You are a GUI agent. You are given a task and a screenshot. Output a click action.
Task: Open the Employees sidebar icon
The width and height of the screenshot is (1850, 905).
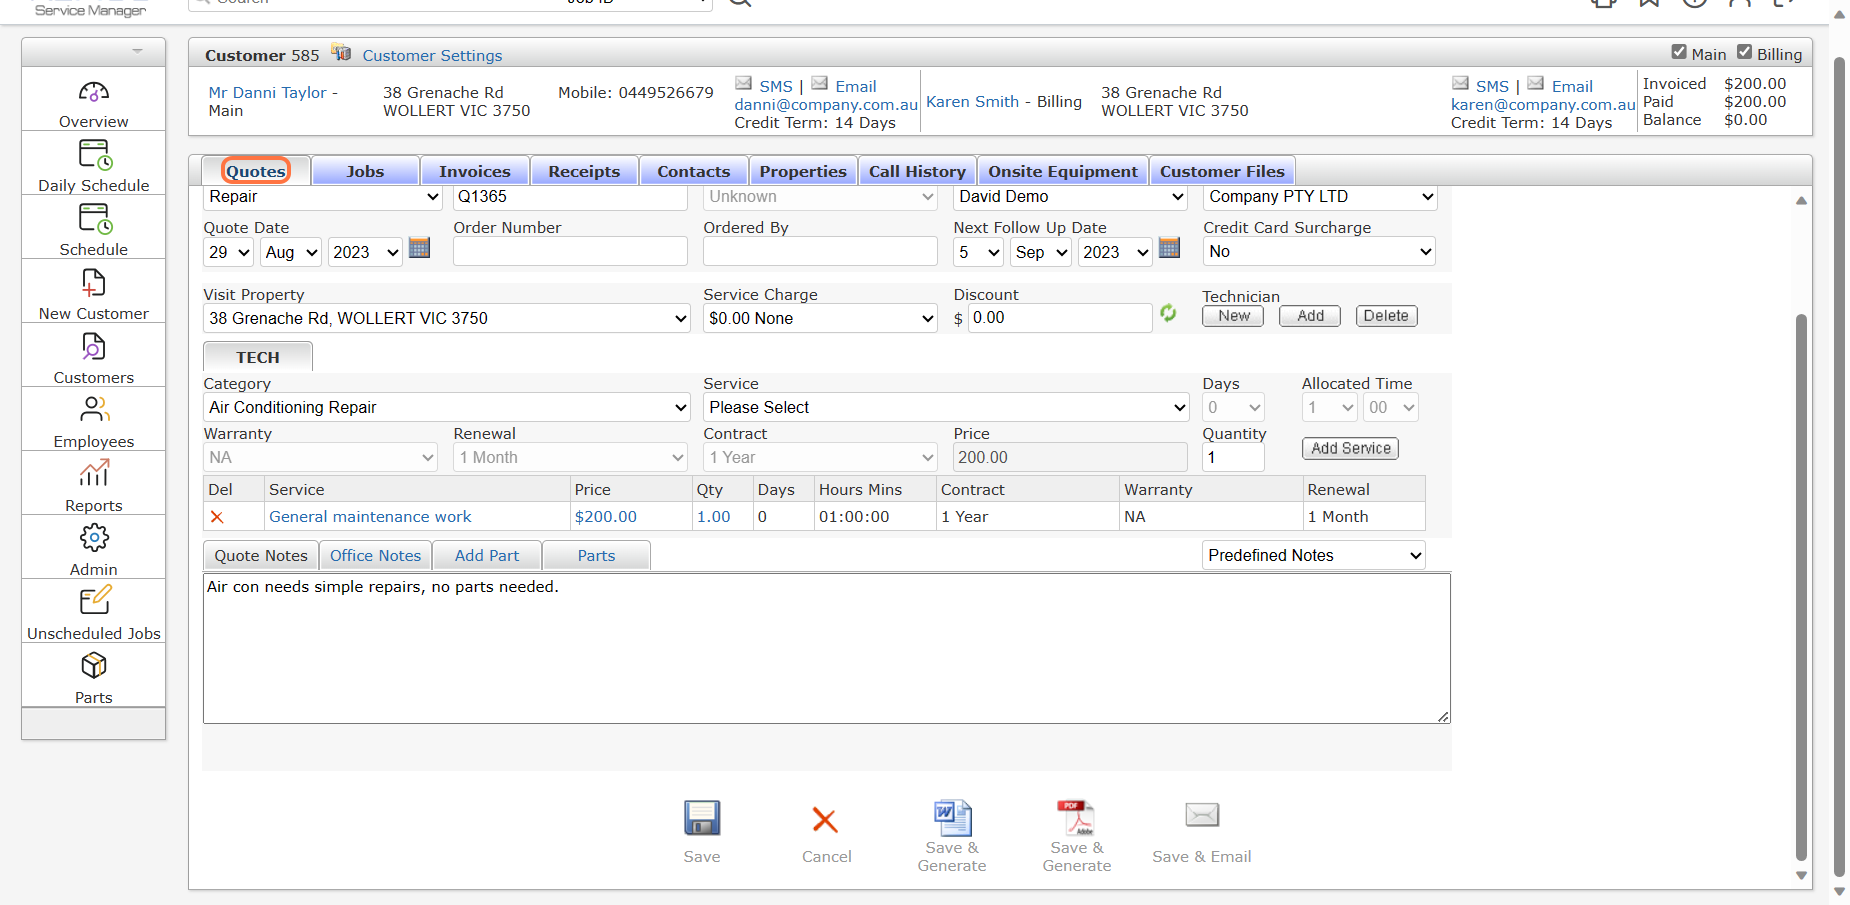94,410
